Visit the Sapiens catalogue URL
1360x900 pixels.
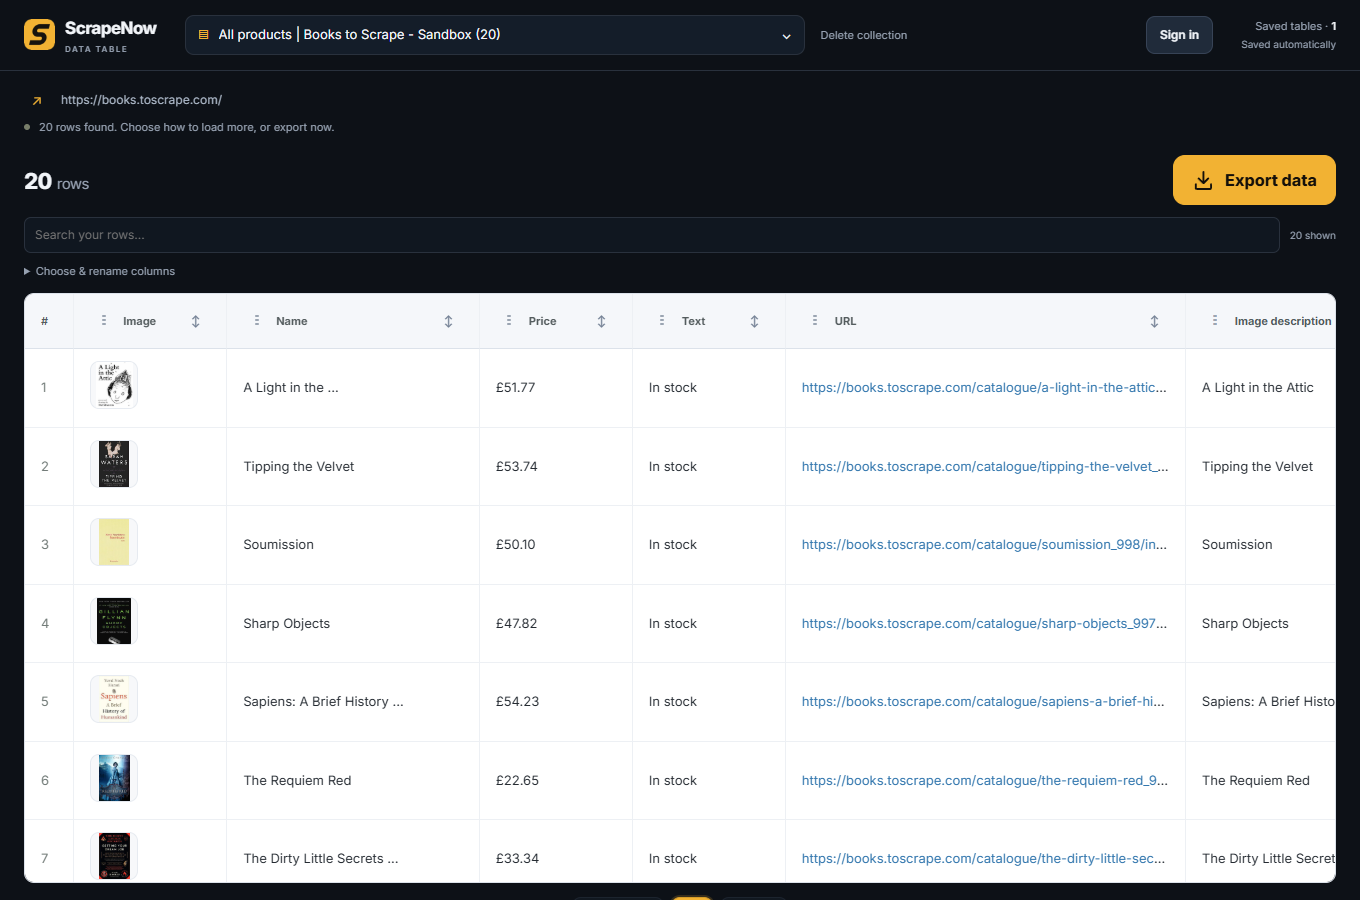pyautogui.click(x=983, y=702)
